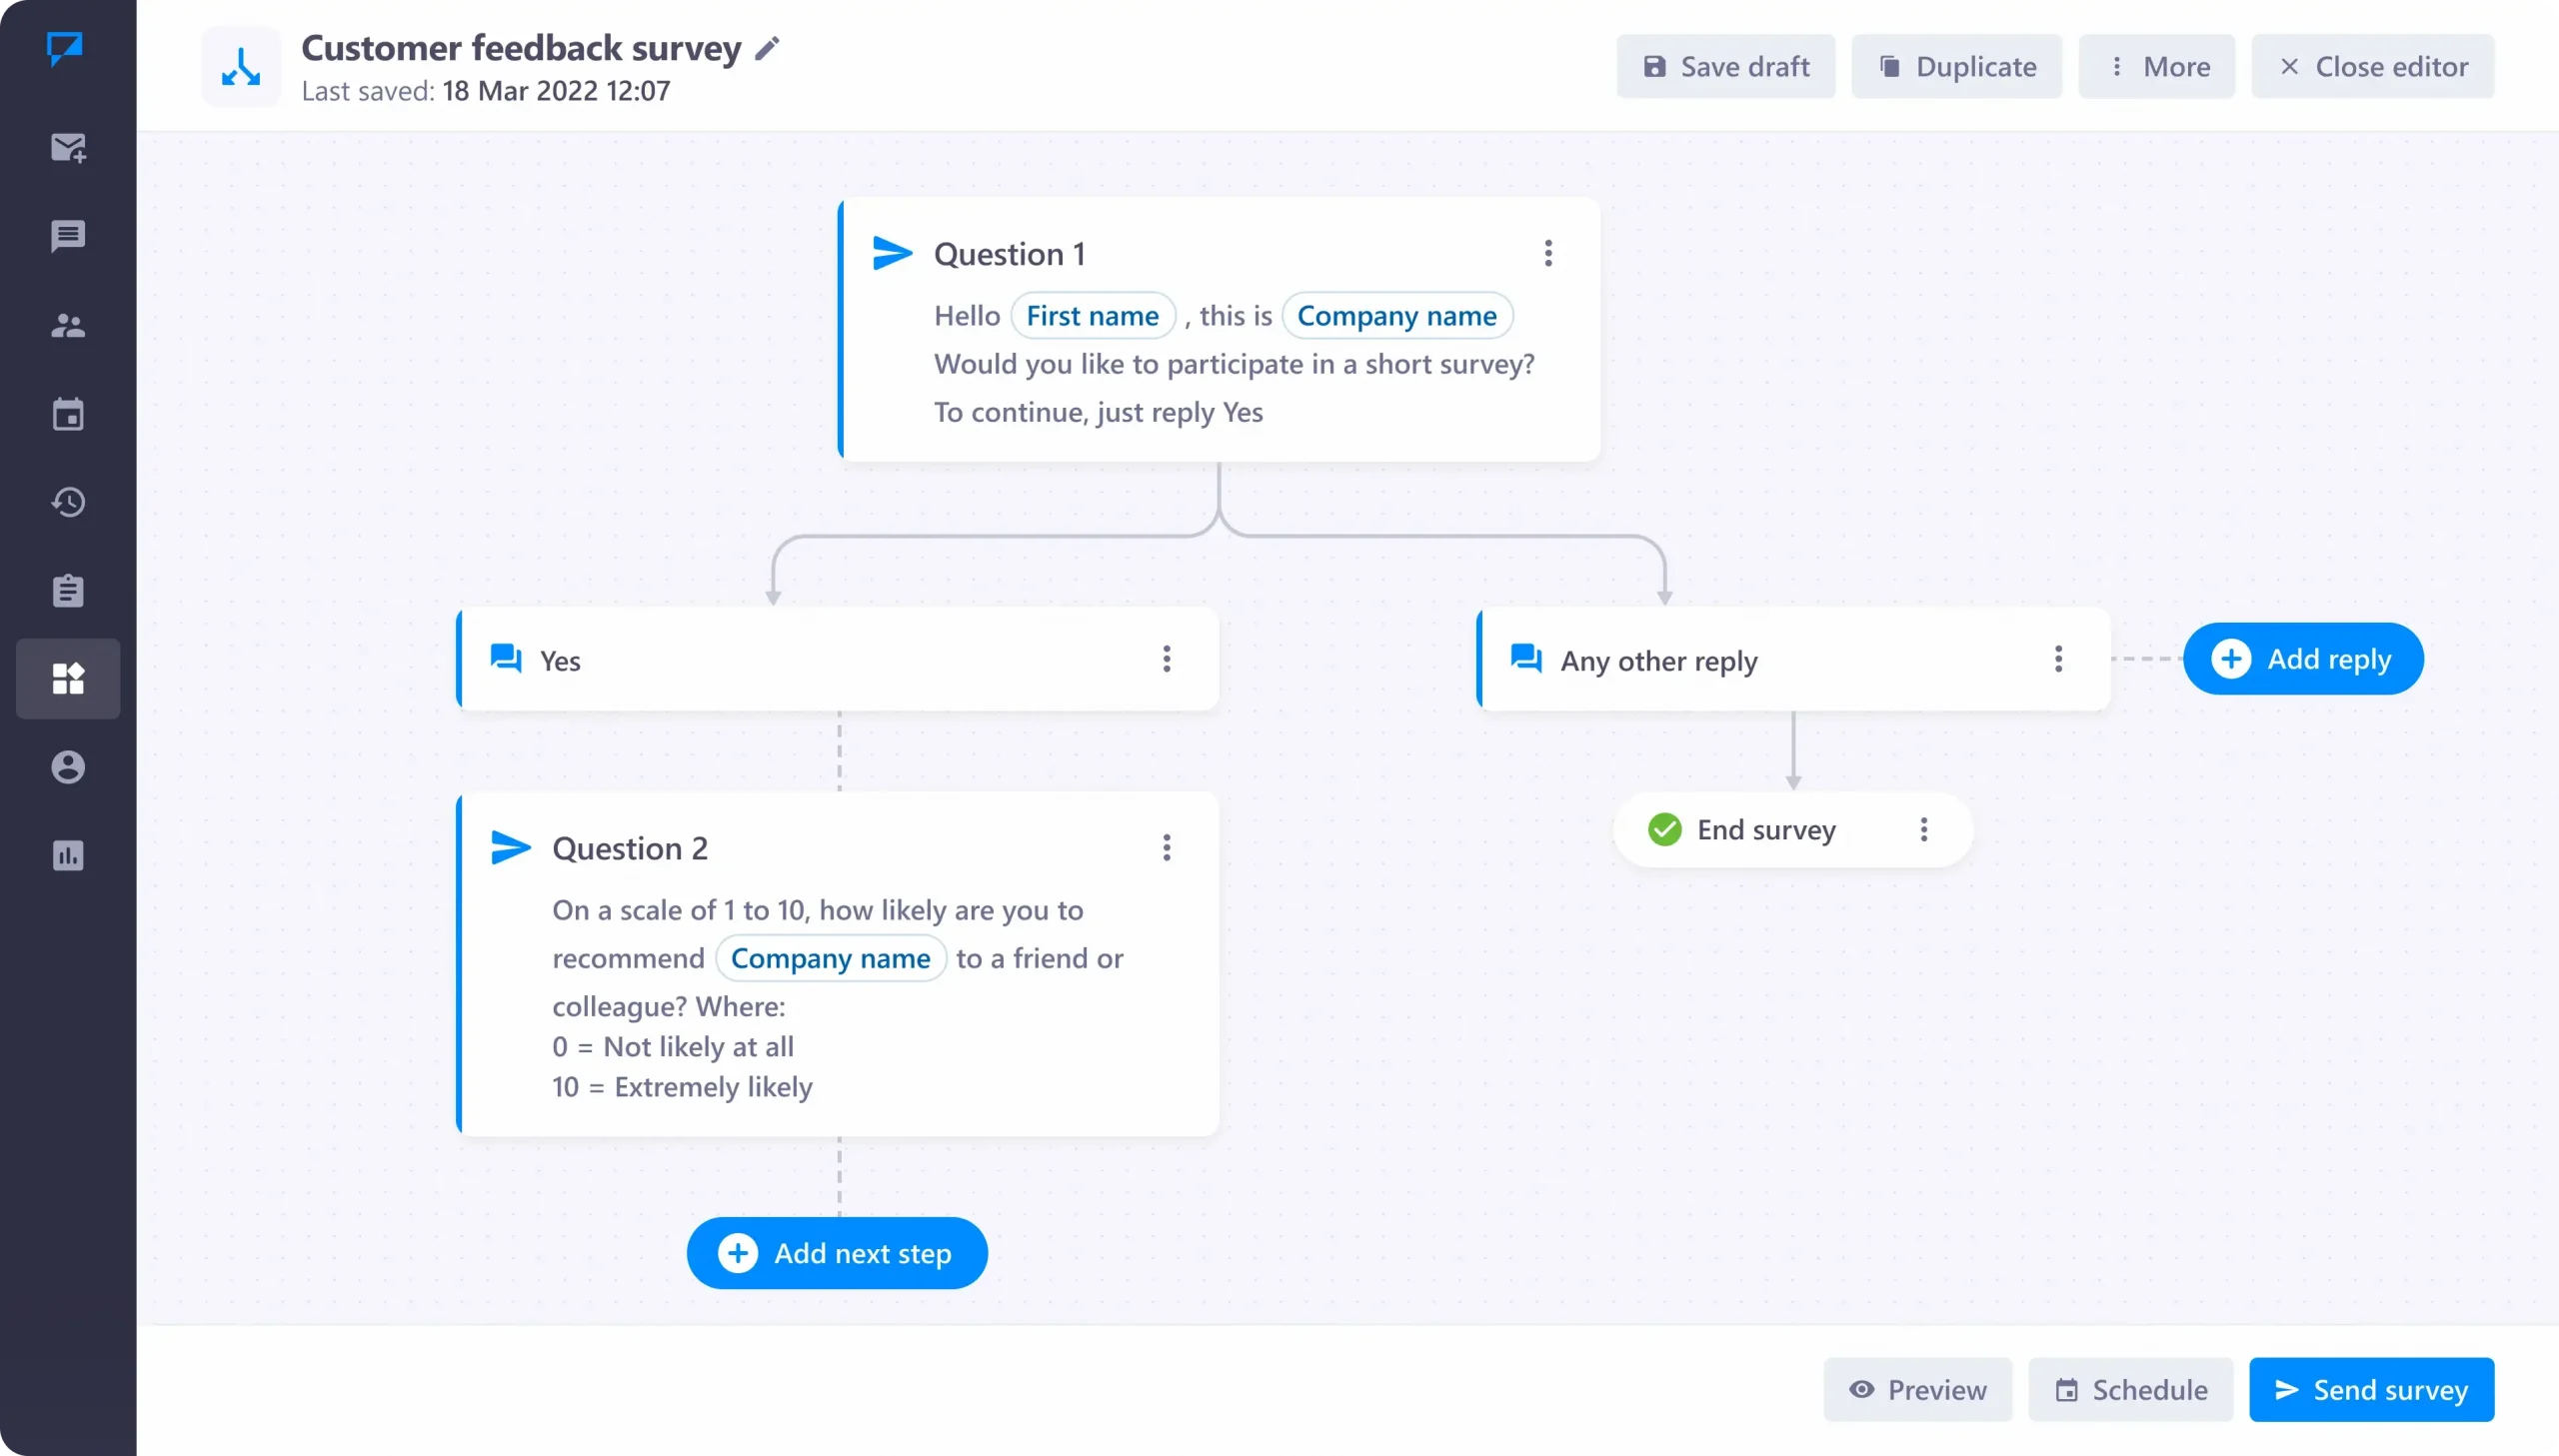Screen dimensions: 2559x1456
Task: Select Duplicate from top menu
Action: (1956, 67)
